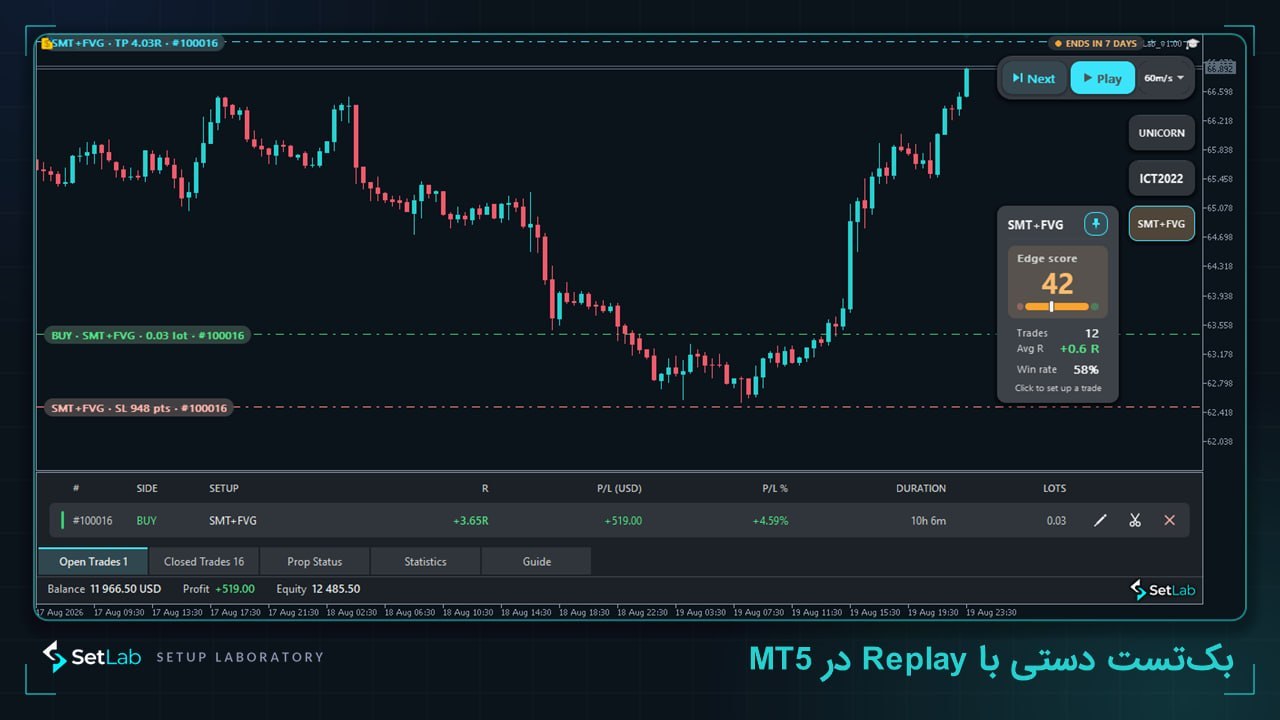This screenshot has height=720, width=1280.
Task: Click trade number #100016 in the table row
Action: tap(92, 520)
